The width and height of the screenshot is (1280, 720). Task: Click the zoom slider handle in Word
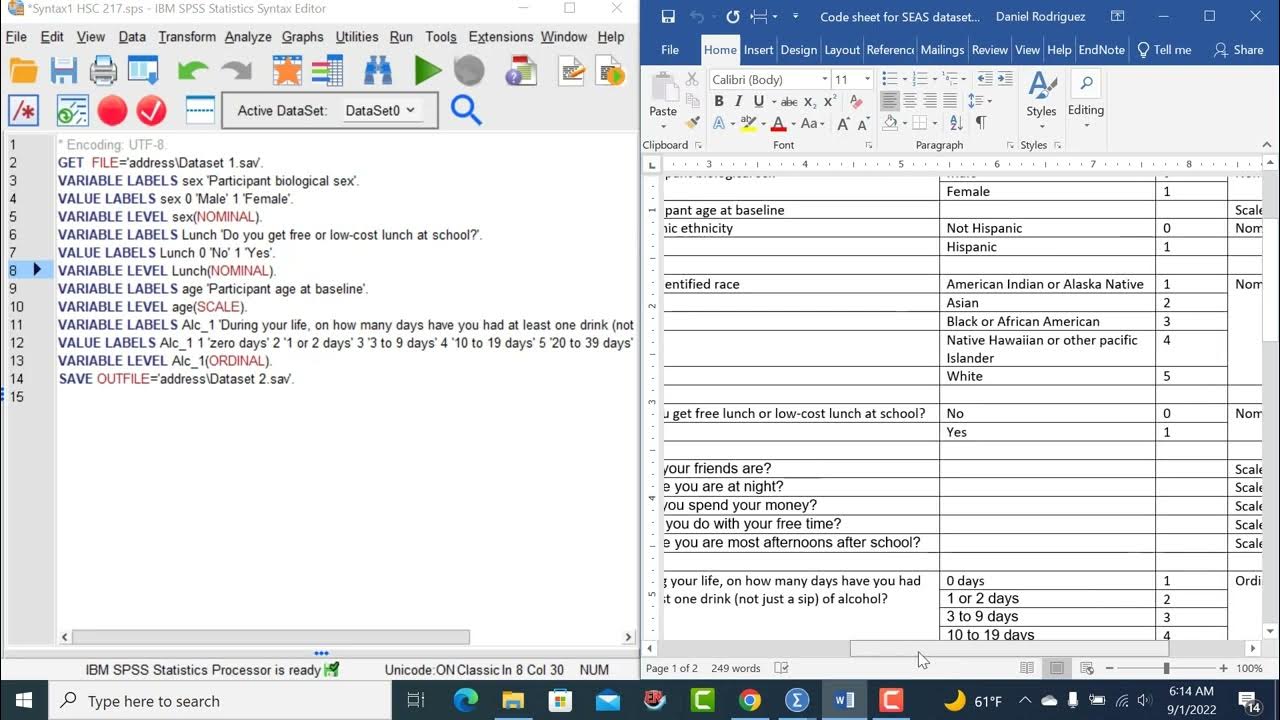click(x=1166, y=668)
